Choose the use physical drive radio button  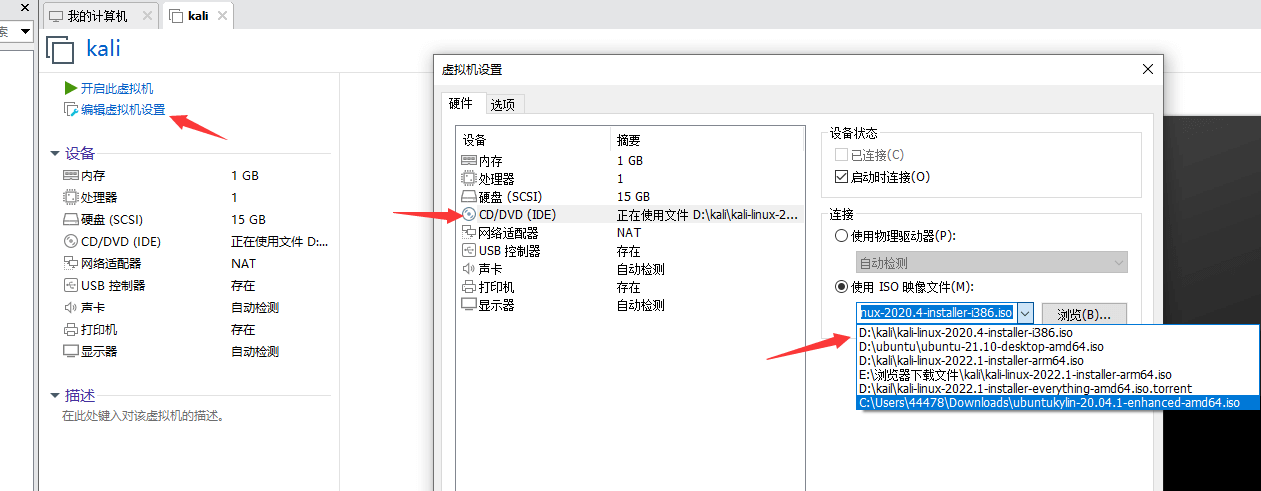pos(841,236)
